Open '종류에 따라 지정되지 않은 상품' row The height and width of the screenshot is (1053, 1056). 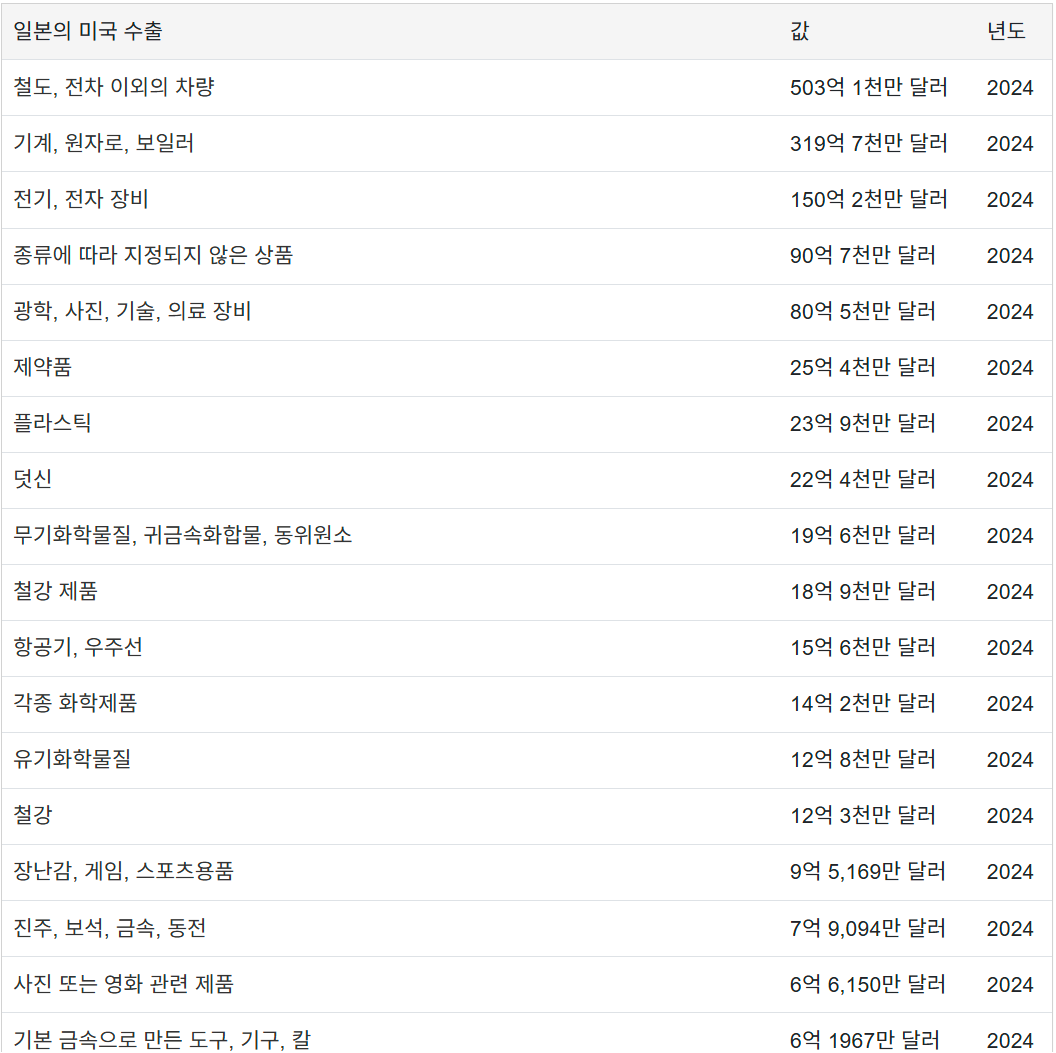[153, 255]
